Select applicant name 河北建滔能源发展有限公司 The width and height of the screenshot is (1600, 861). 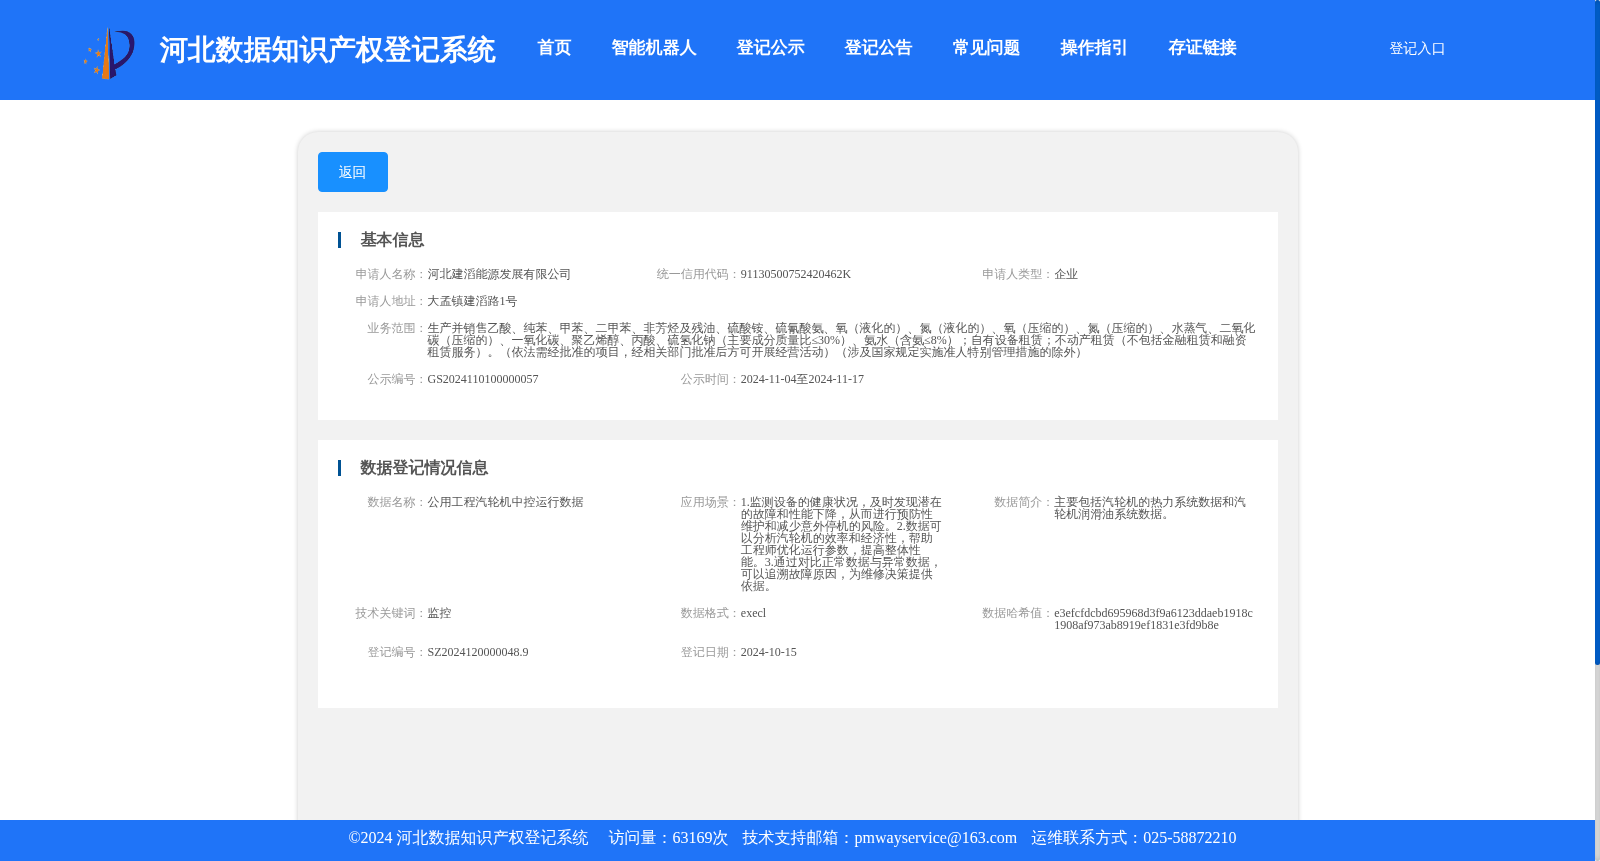[x=499, y=274]
